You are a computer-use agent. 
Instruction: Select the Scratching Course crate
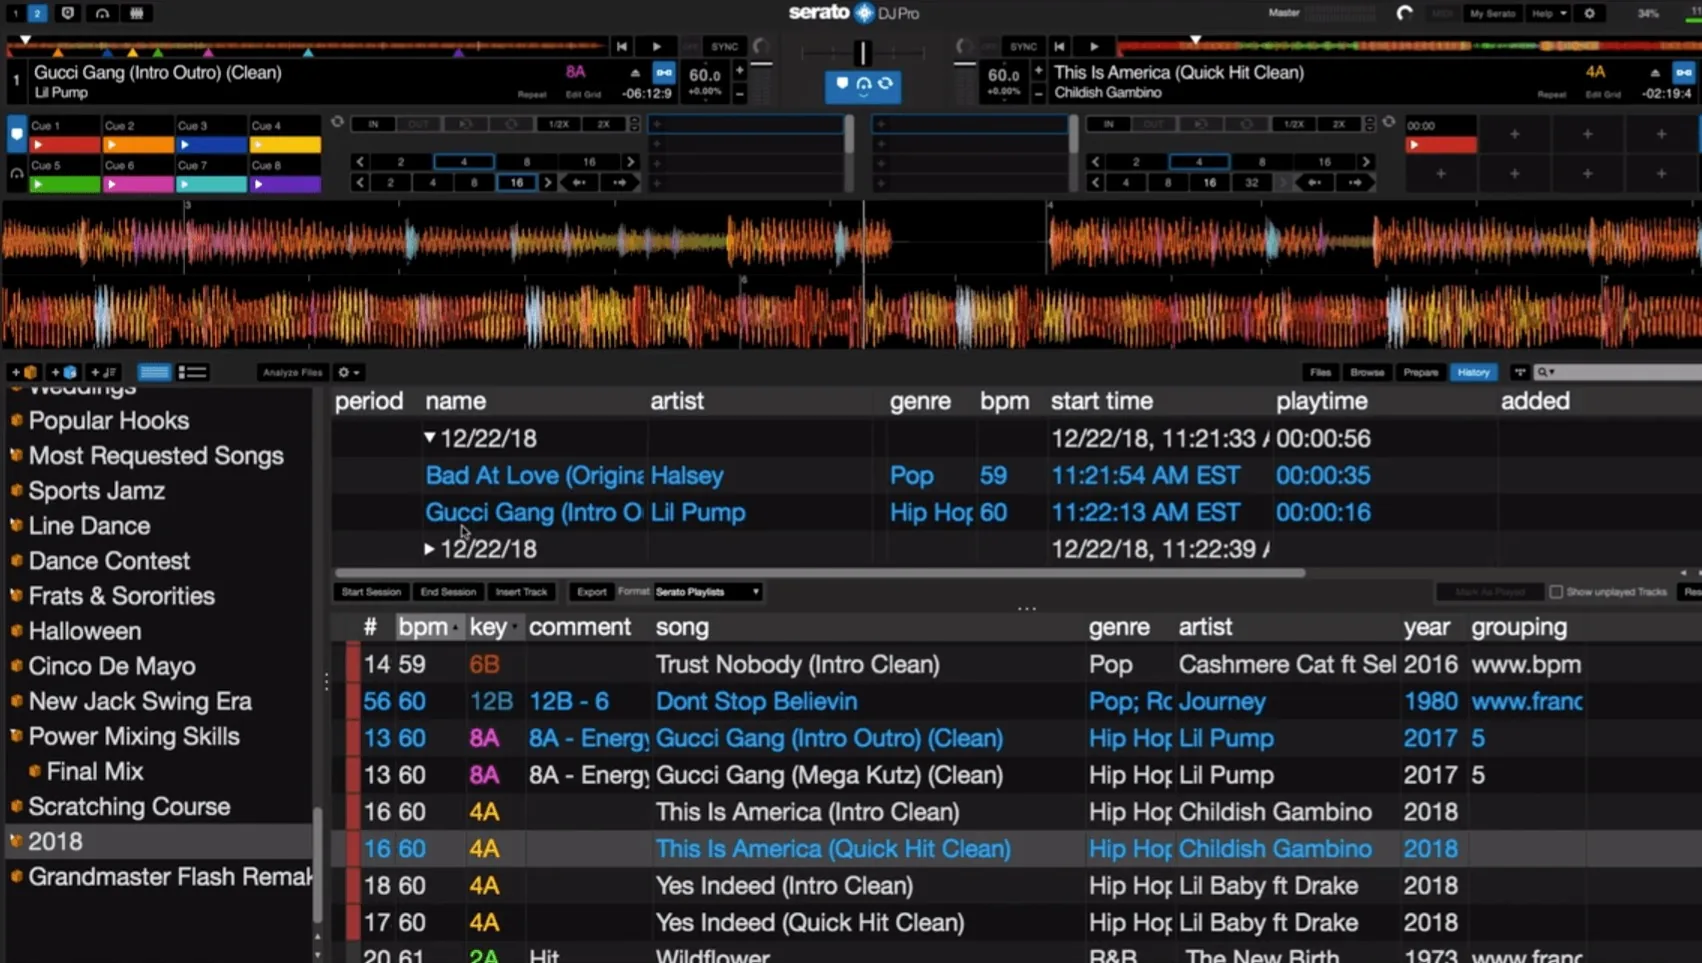[129, 806]
